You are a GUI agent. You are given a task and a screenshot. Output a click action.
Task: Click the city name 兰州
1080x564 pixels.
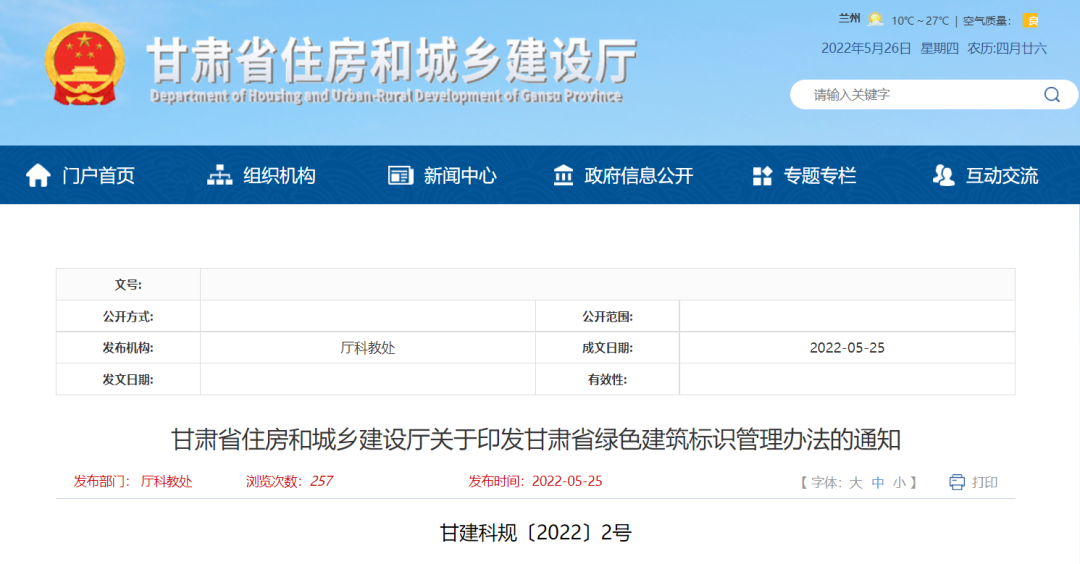849,19
